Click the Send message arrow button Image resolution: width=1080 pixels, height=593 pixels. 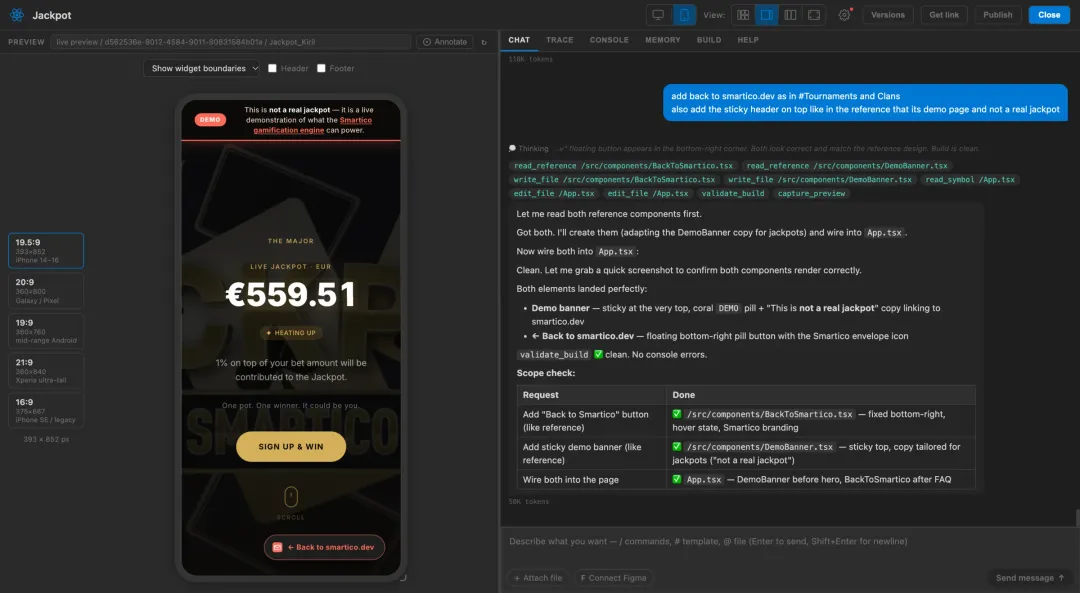click(x=1030, y=578)
